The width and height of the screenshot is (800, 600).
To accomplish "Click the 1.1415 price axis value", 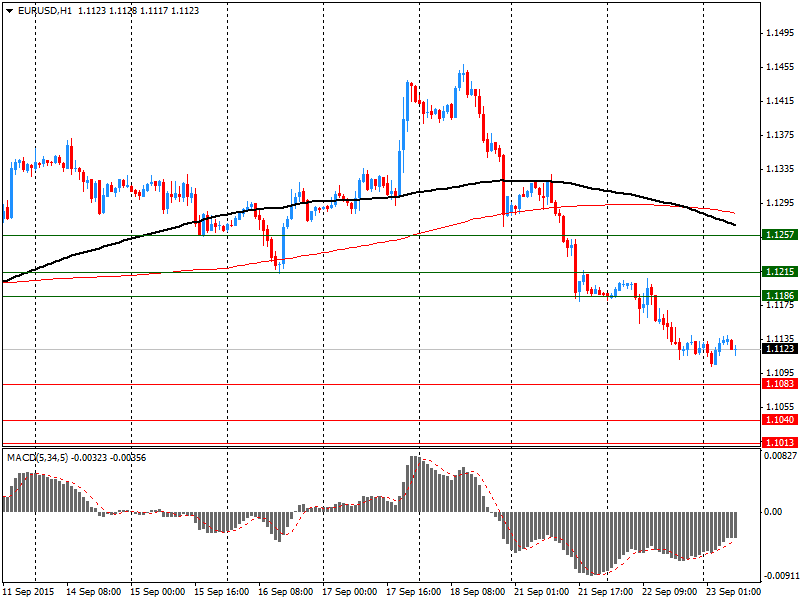I will click(781, 101).
